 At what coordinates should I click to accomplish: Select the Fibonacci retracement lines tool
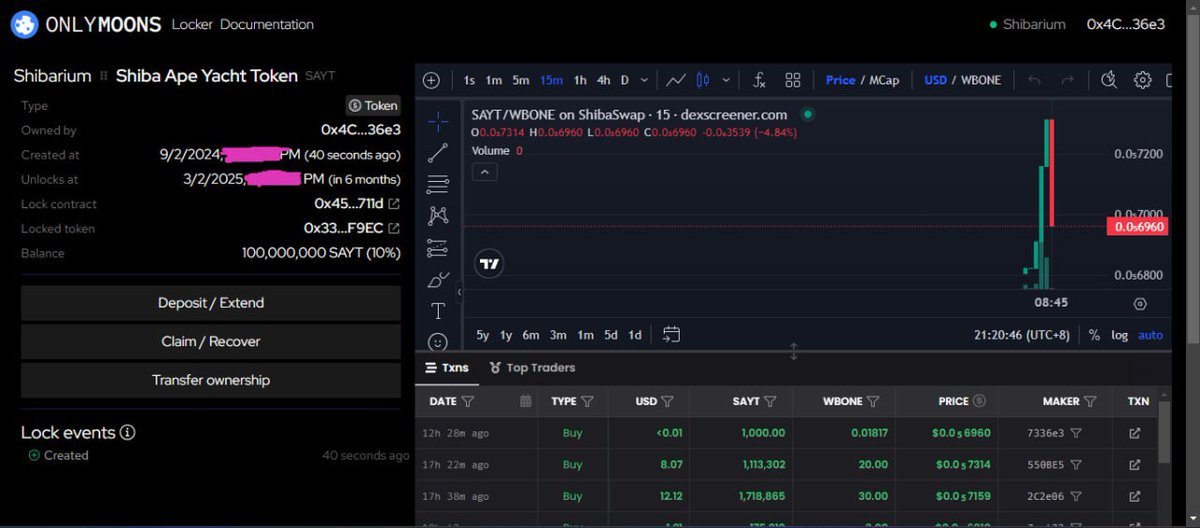tap(438, 184)
